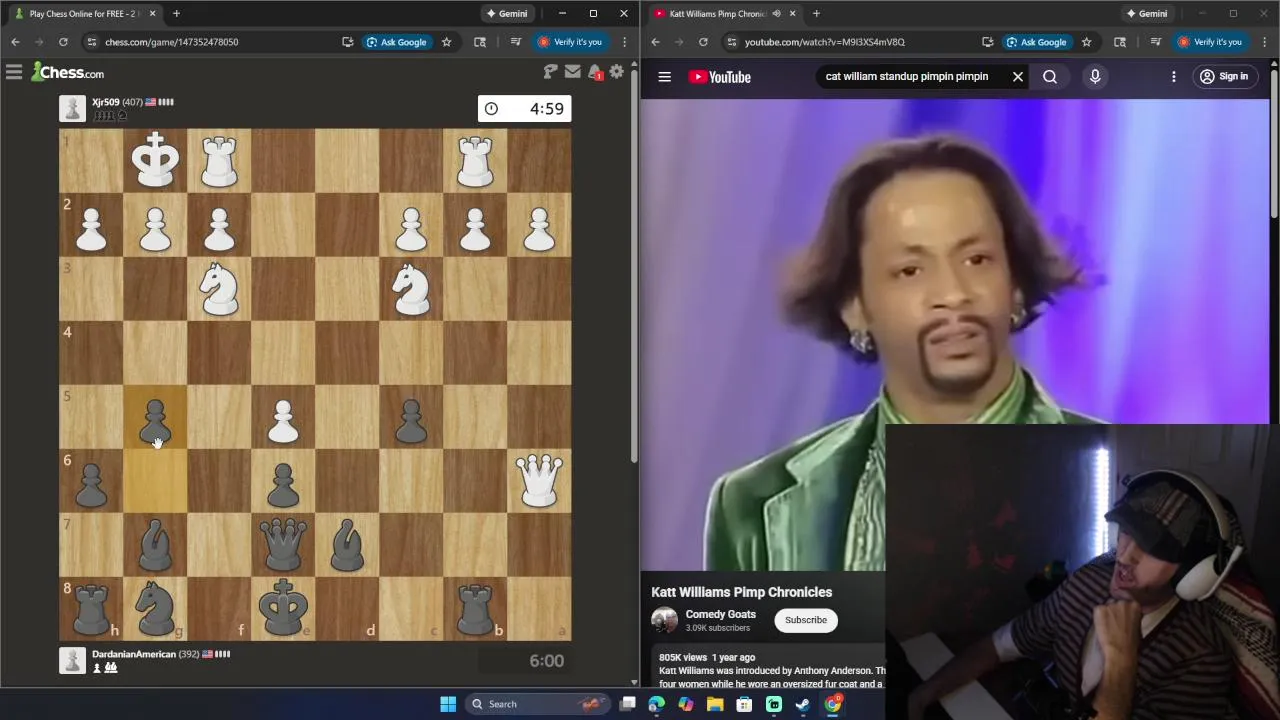This screenshot has width=1280, height=720.
Task: Open the Chess.com hamburger menu
Action: (x=14, y=72)
